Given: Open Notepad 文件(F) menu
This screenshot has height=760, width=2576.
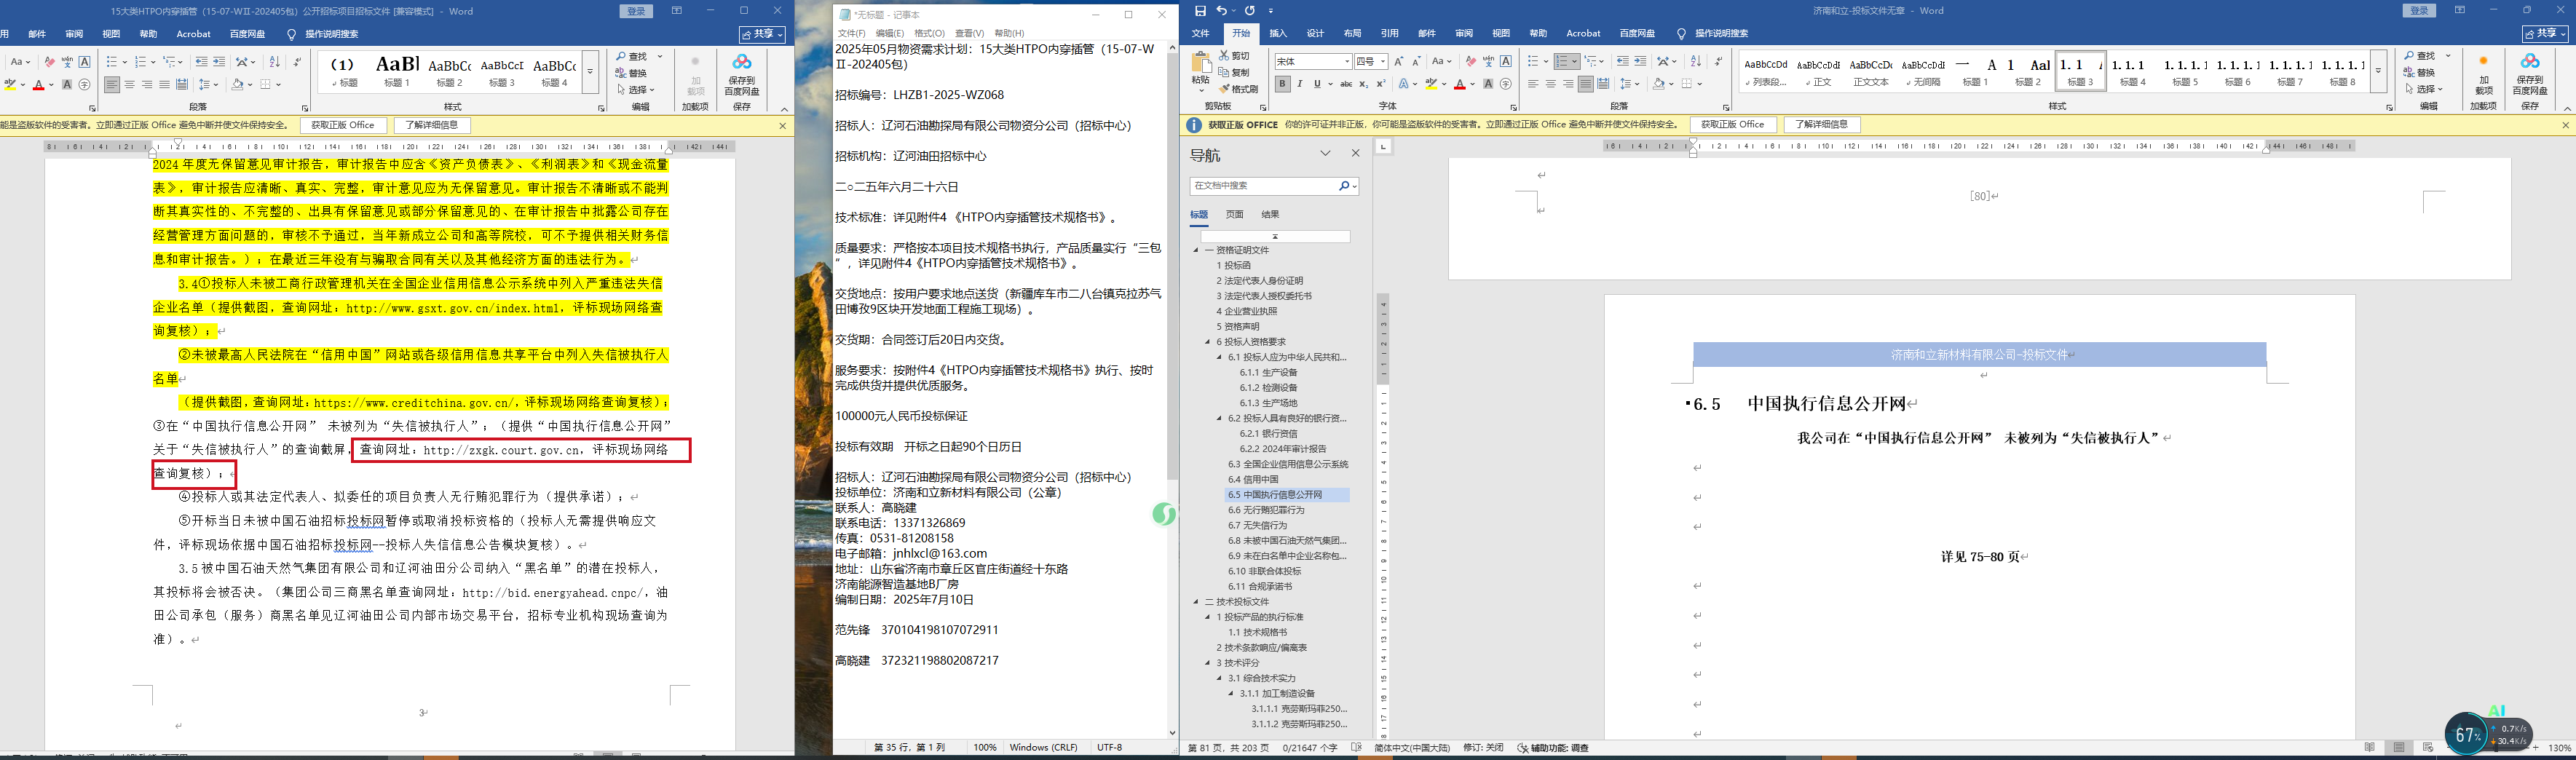Looking at the screenshot, I should [x=852, y=33].
